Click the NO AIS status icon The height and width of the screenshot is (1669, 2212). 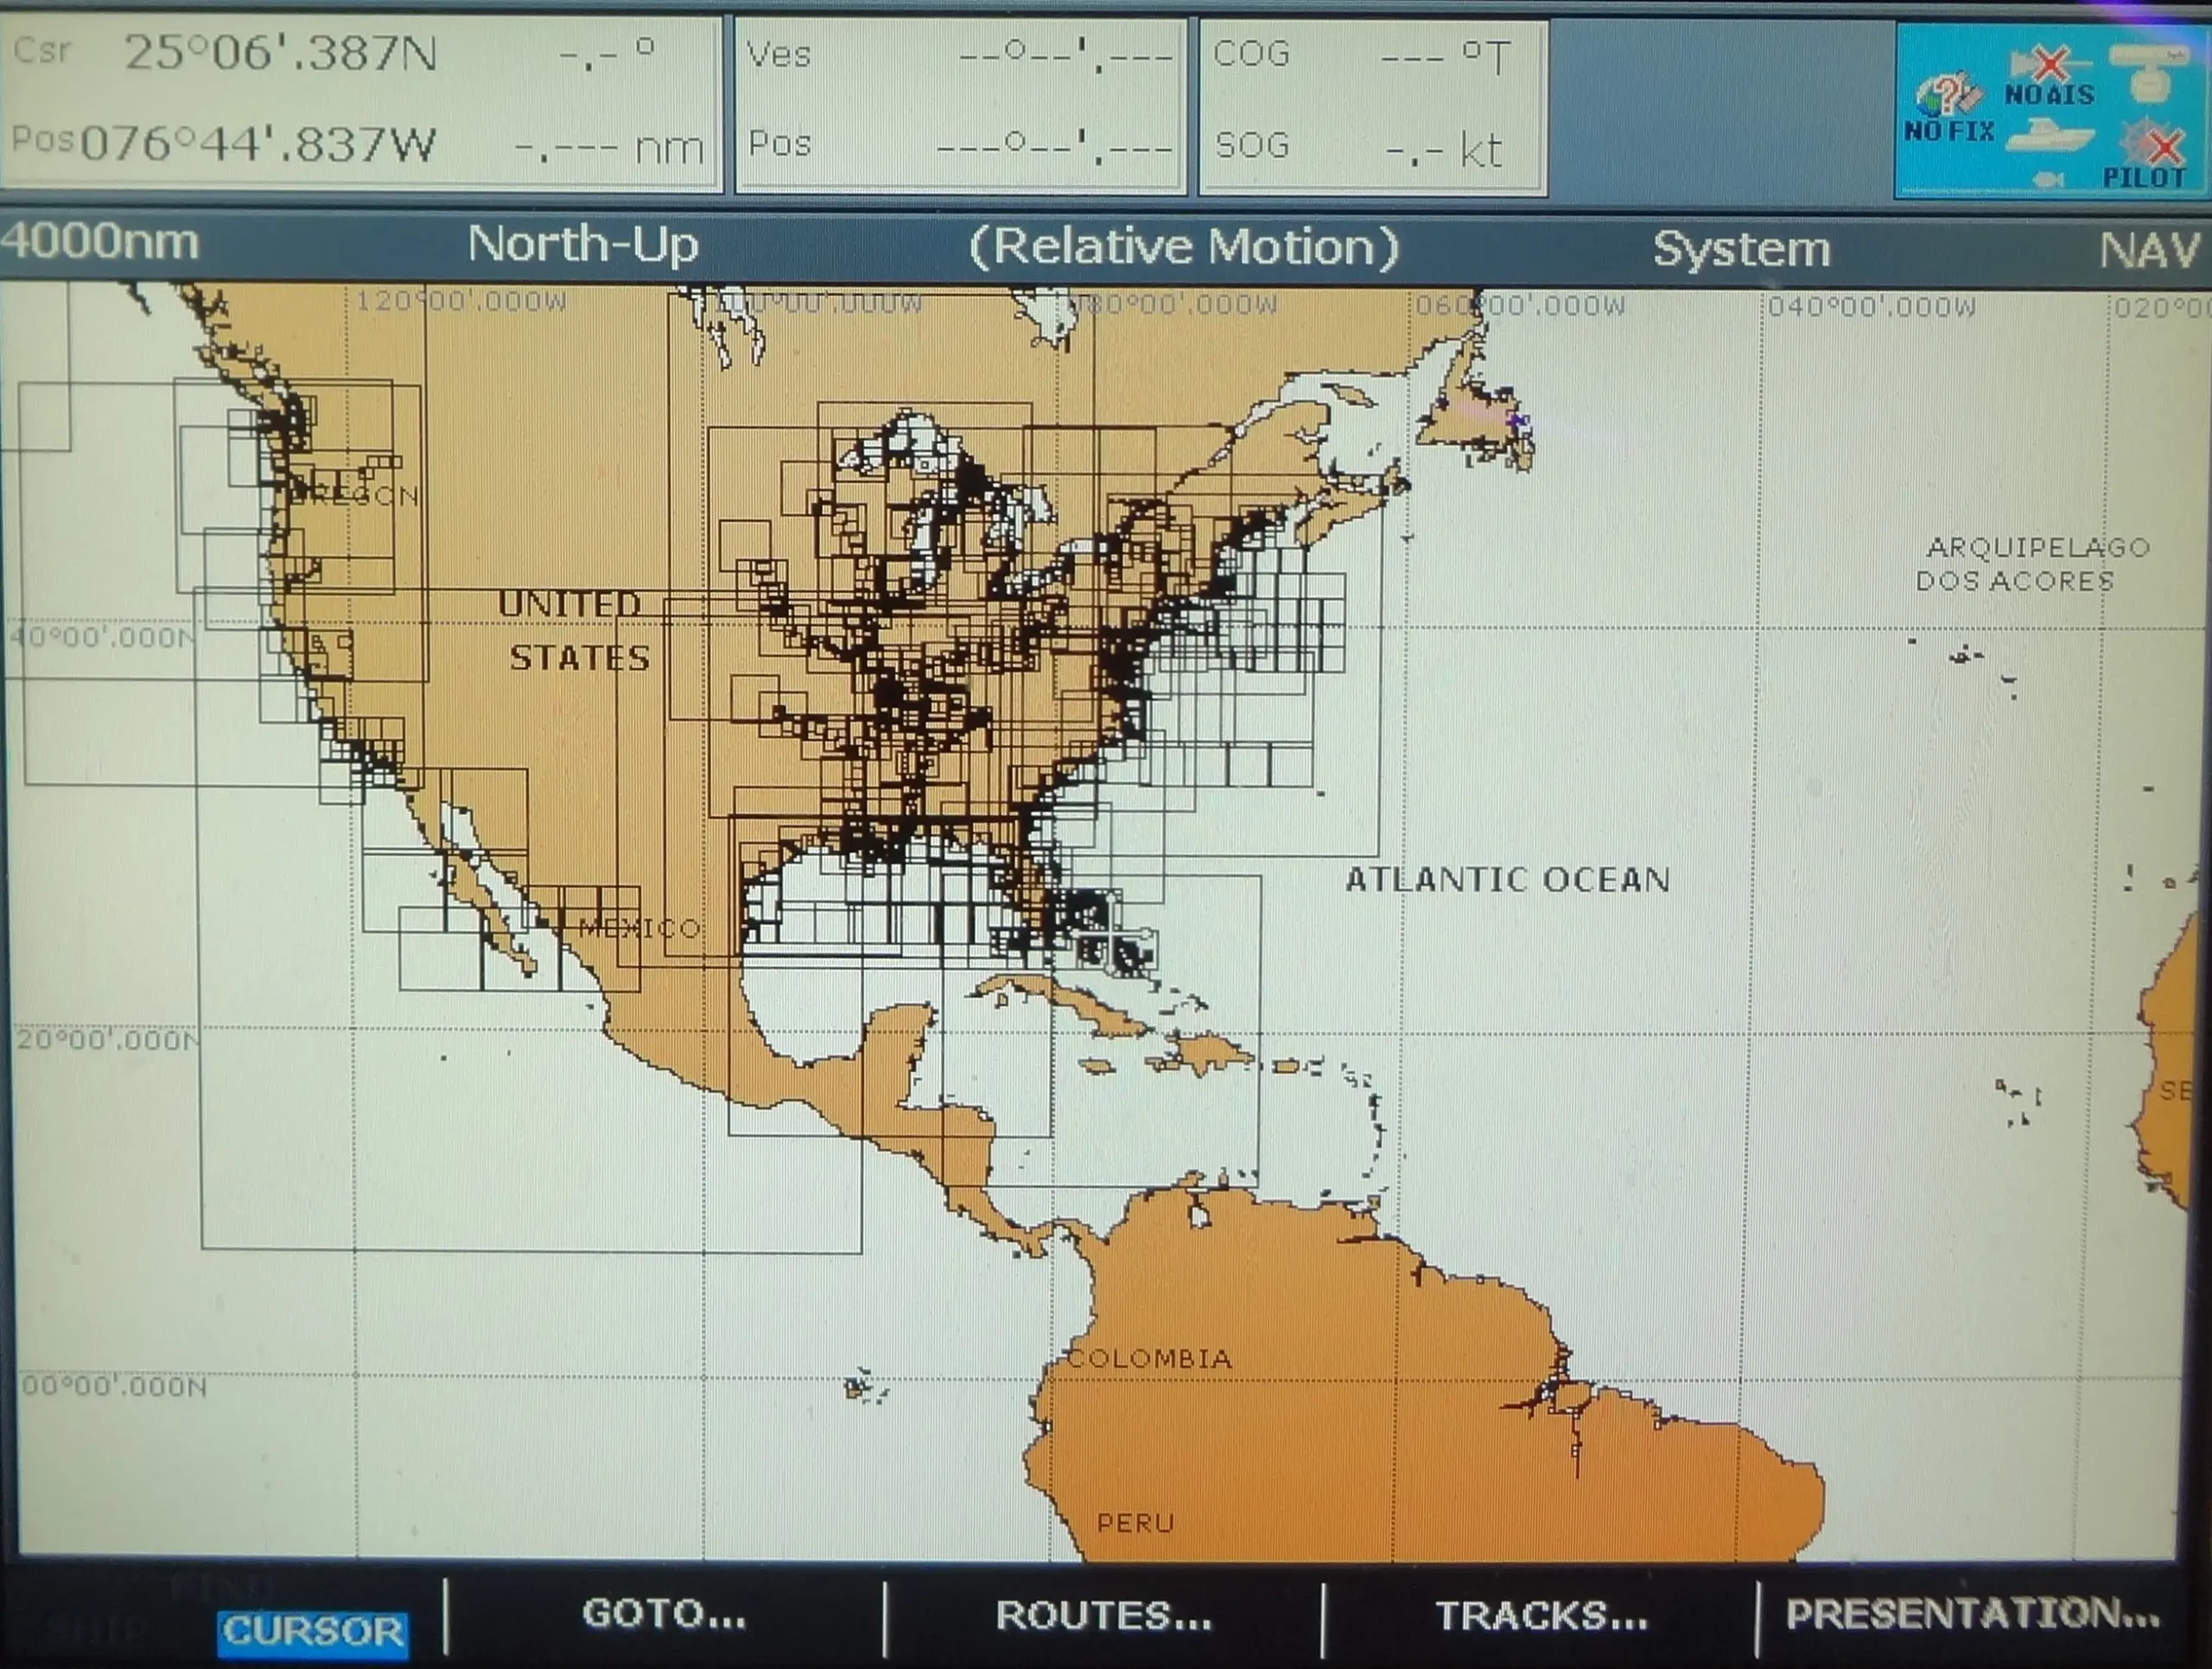(x=2048, y=76)
